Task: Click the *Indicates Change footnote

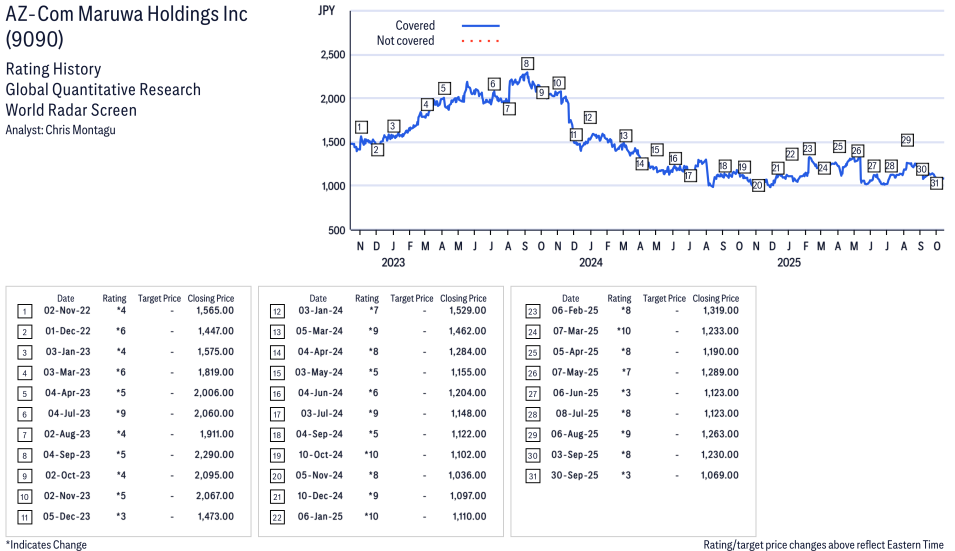Action: pos(46,544)
